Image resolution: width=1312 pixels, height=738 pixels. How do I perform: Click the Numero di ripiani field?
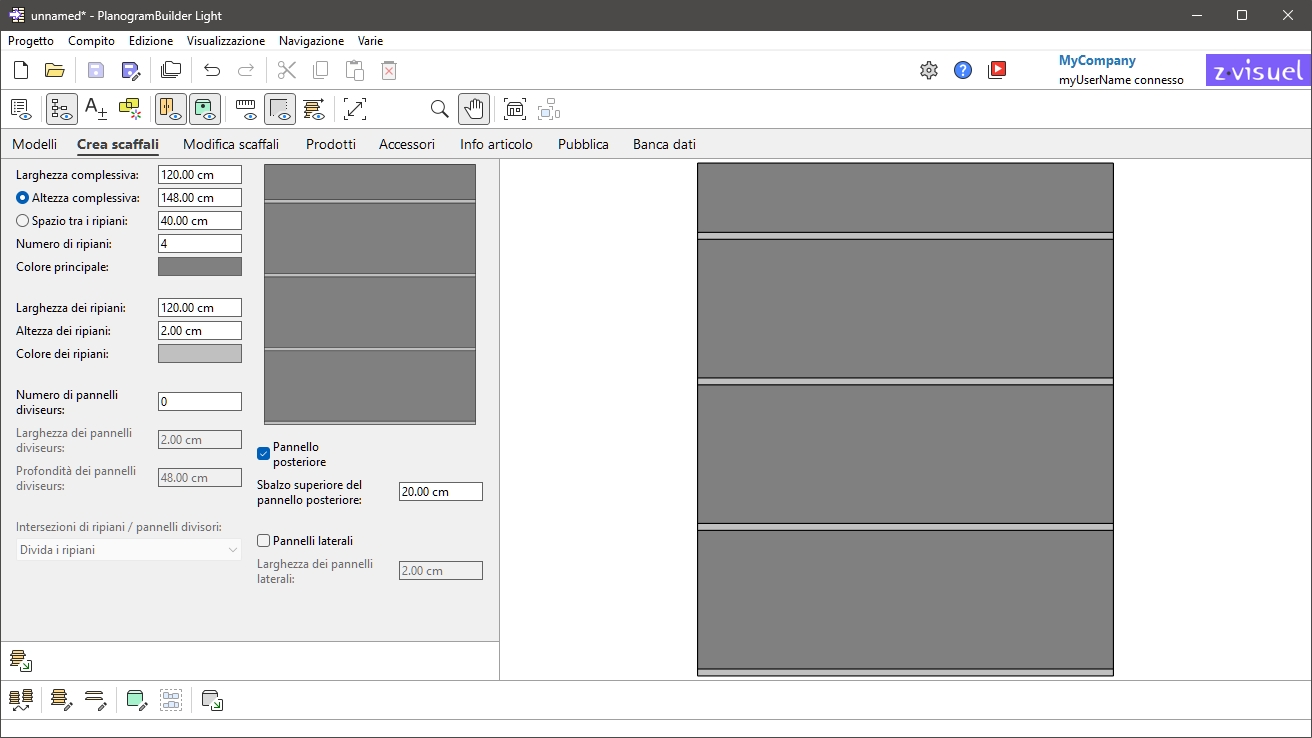click(x=200, y=244)
